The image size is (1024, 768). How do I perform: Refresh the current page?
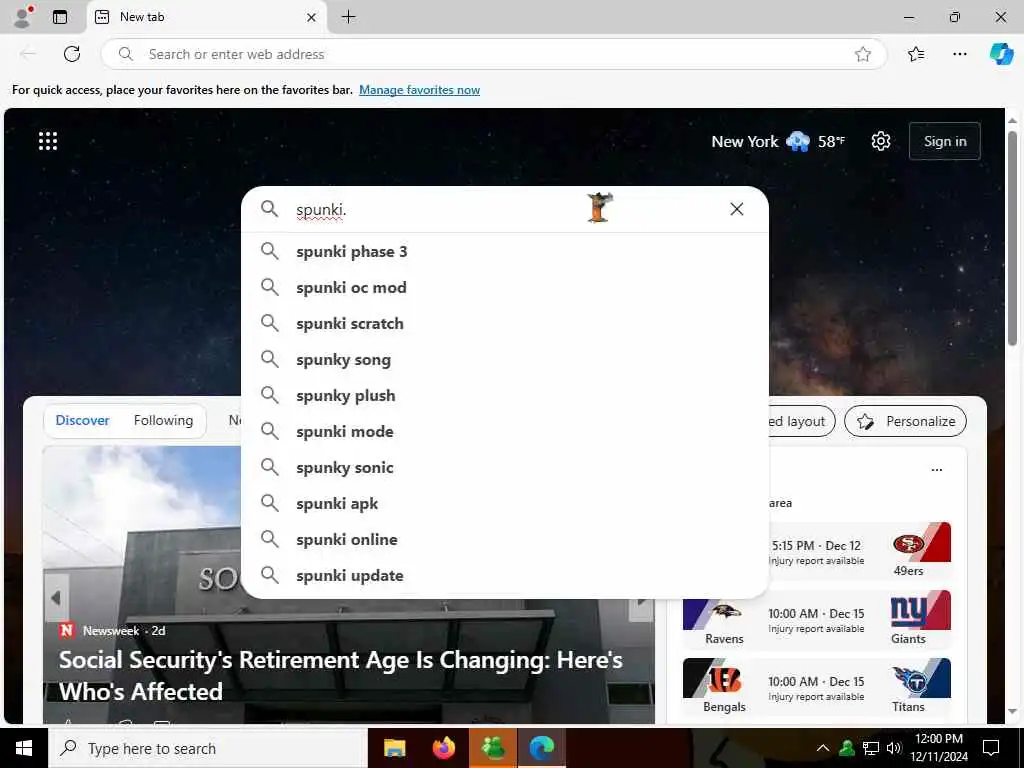(72, 54)
